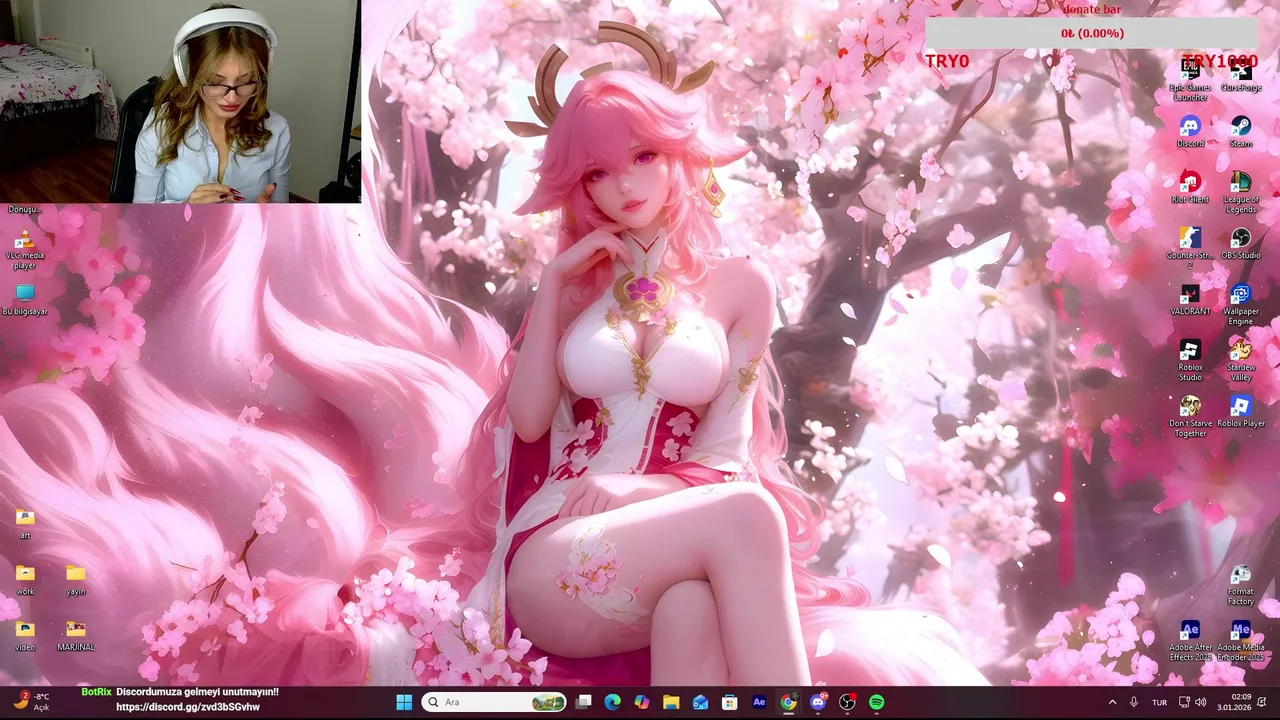
Task: Click the Format Factory desktop icon
Action: tap(1241, 584)
